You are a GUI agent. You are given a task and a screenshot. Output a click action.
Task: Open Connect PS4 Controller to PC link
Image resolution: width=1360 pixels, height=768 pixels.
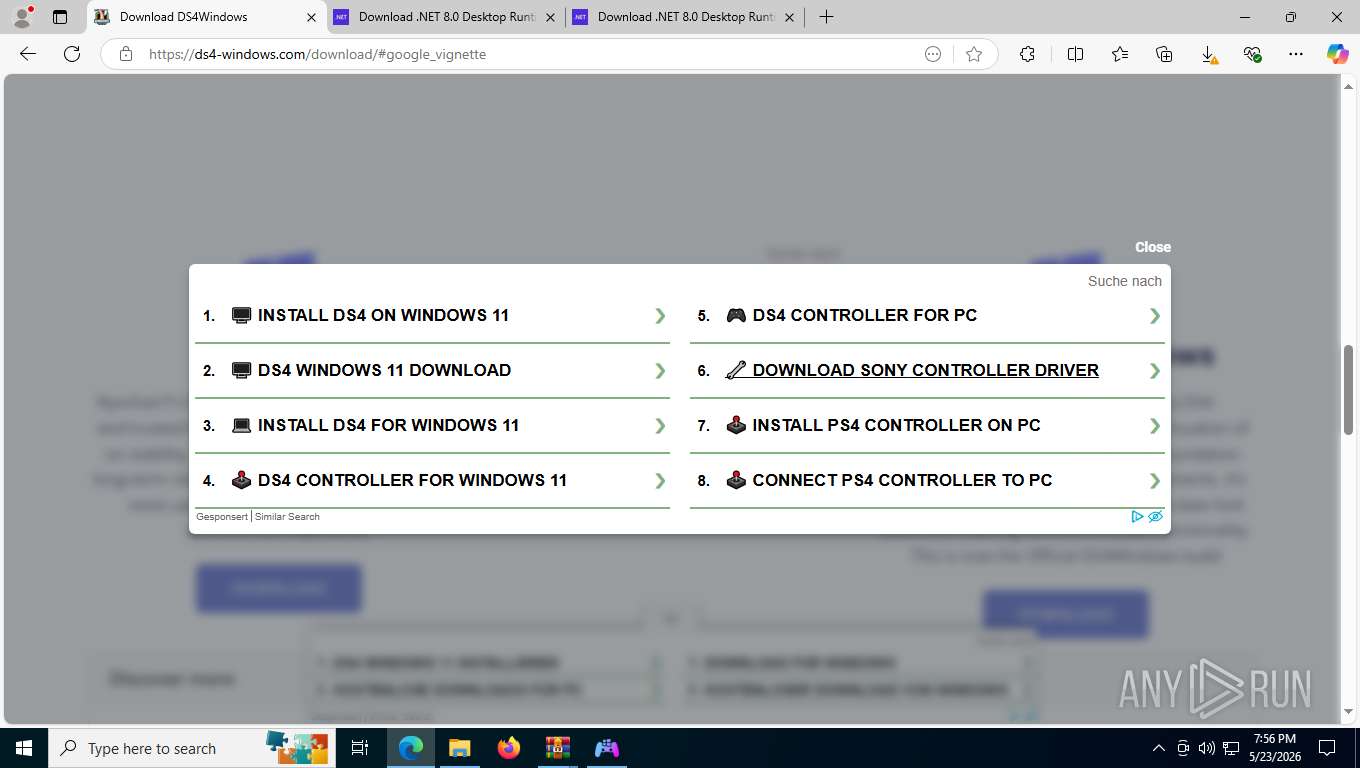(x=902, y=480)
